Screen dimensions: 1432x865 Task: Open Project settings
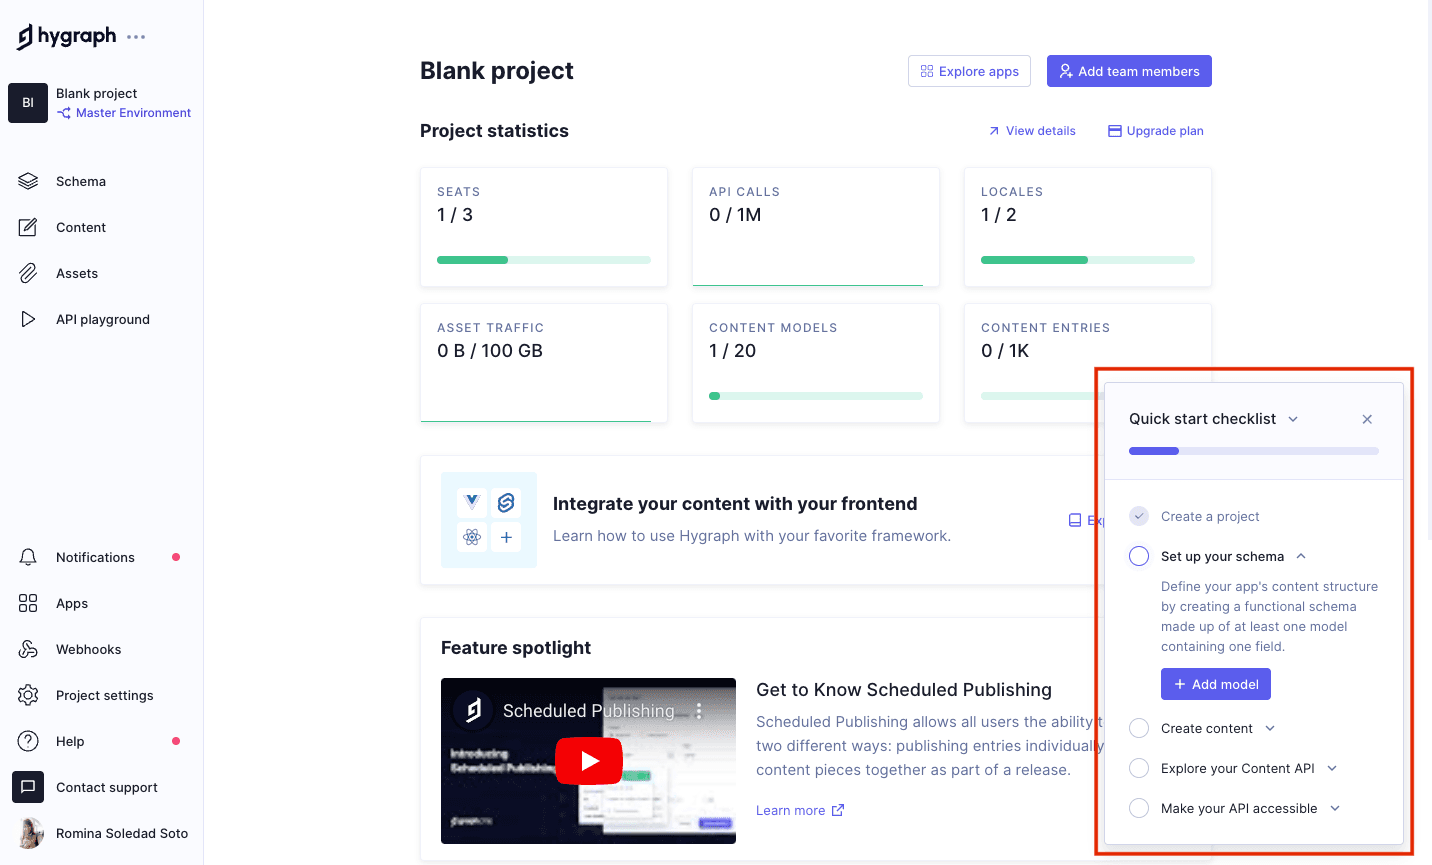pos(105,695)
